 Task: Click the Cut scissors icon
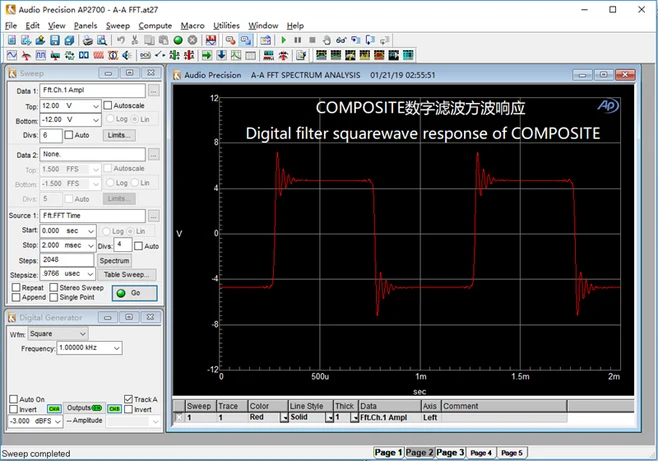pos(135,40)
